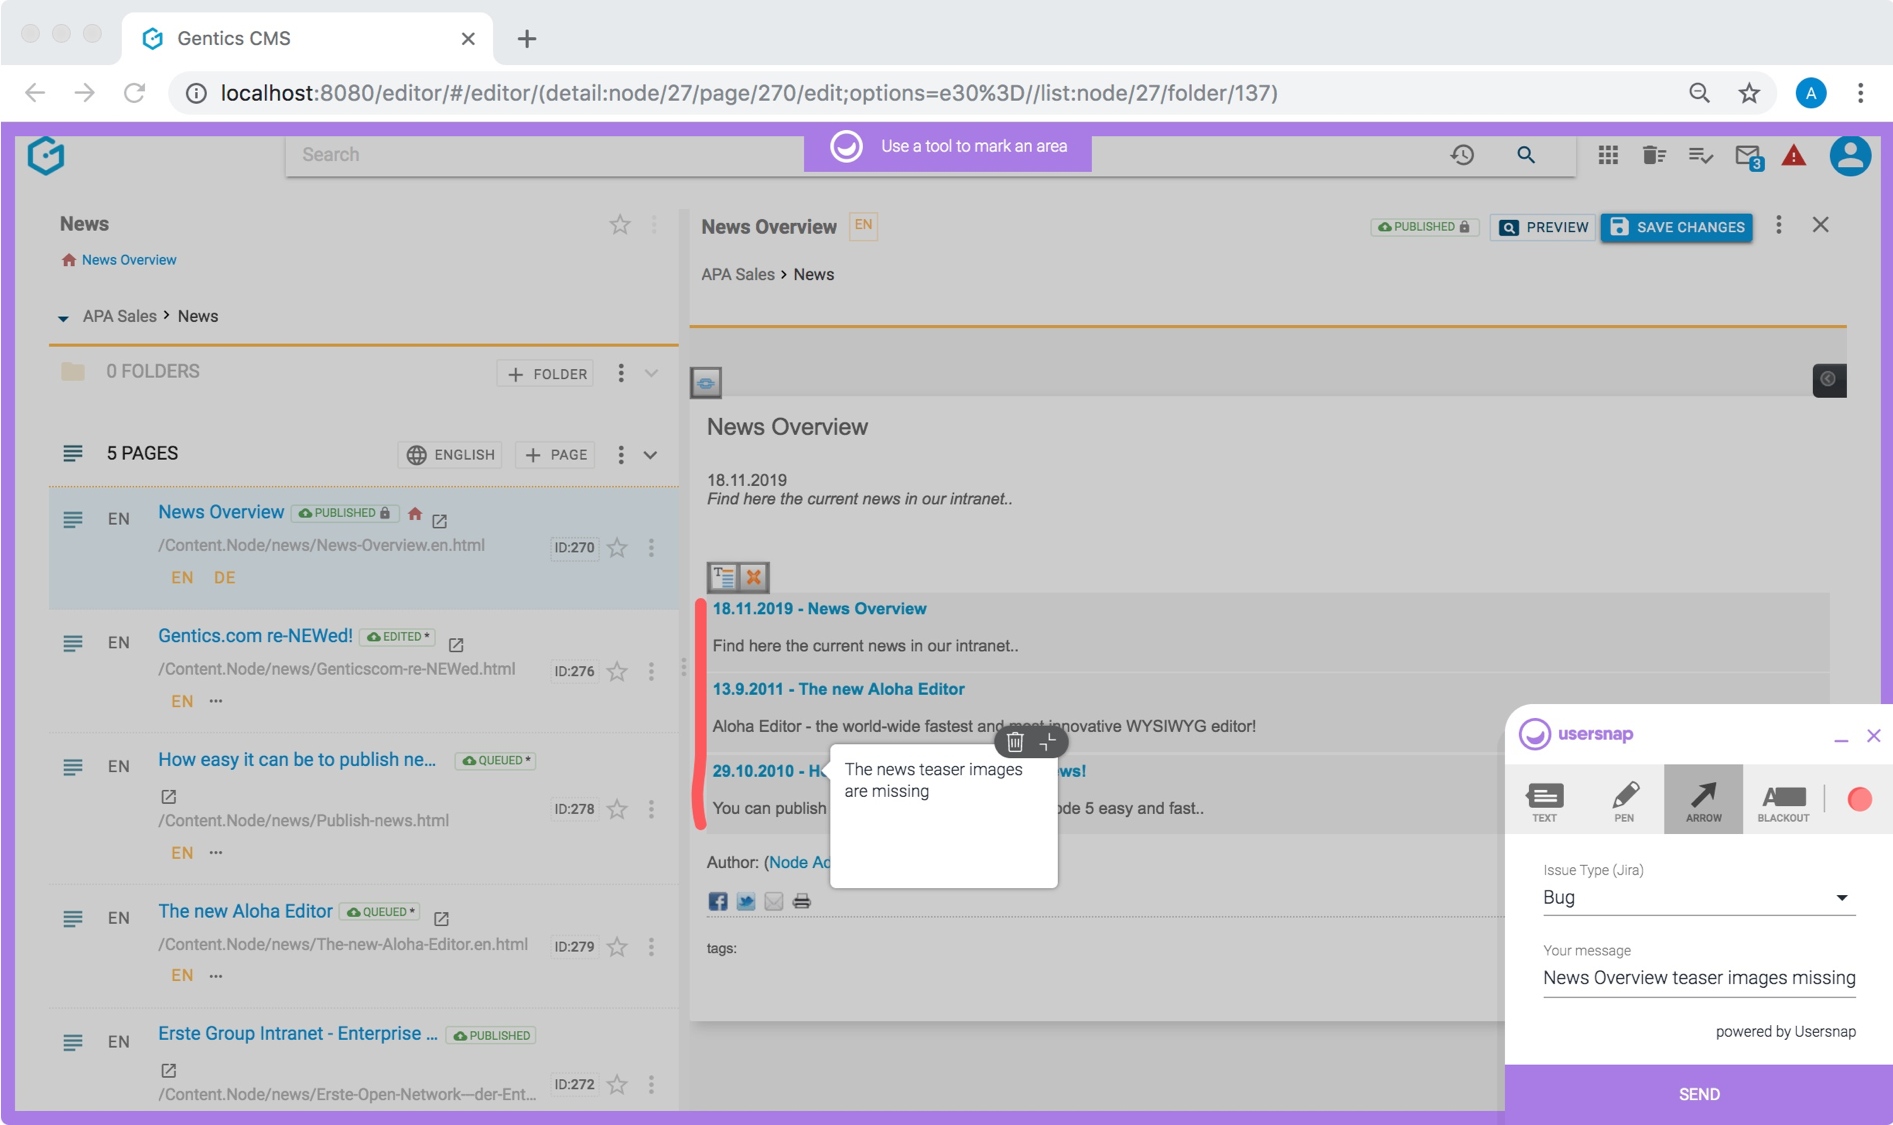Delete the tag with the red X icon

click(x=754, y=577)
